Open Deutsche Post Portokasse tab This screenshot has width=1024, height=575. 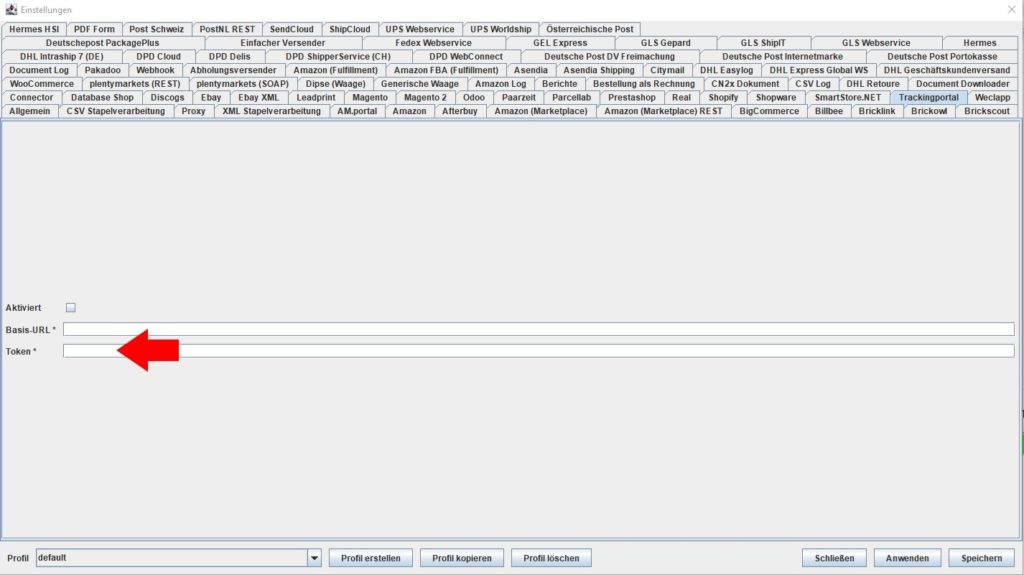point(942,57)
